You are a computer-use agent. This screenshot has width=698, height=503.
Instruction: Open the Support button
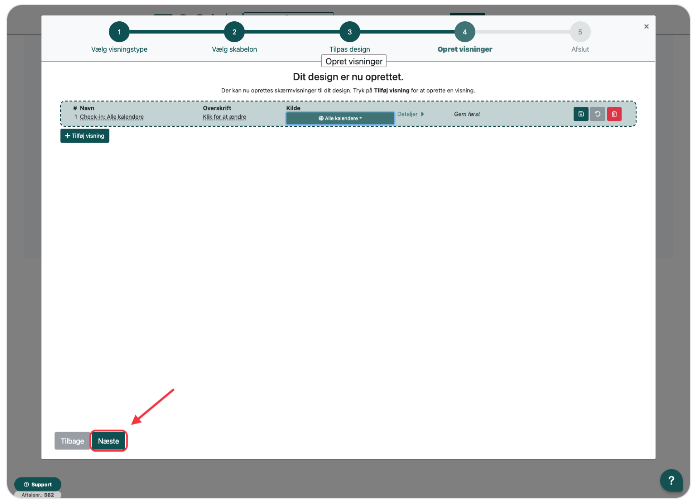click(37, 484)
